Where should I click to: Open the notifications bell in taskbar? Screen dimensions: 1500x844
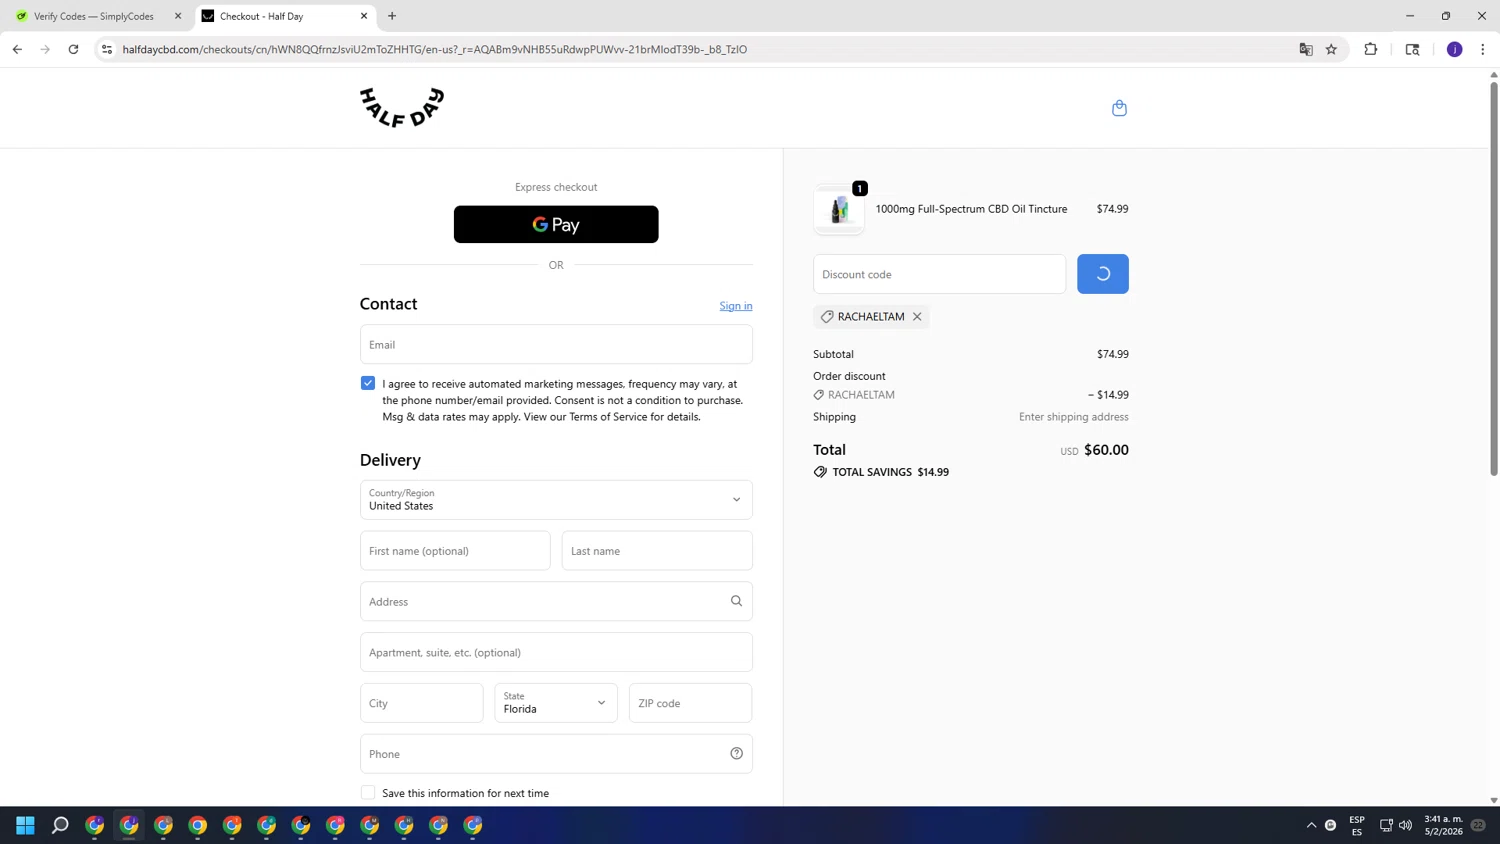click(x=1478, y=825)
